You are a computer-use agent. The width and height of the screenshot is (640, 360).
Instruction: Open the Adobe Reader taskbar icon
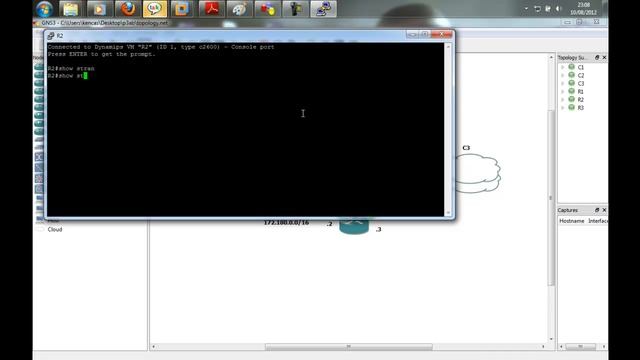[211, 9]
